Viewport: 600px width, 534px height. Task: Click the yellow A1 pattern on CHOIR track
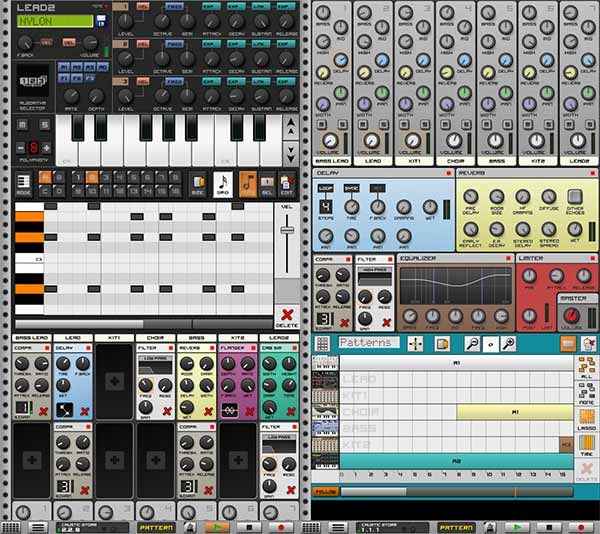pos(515,412)
